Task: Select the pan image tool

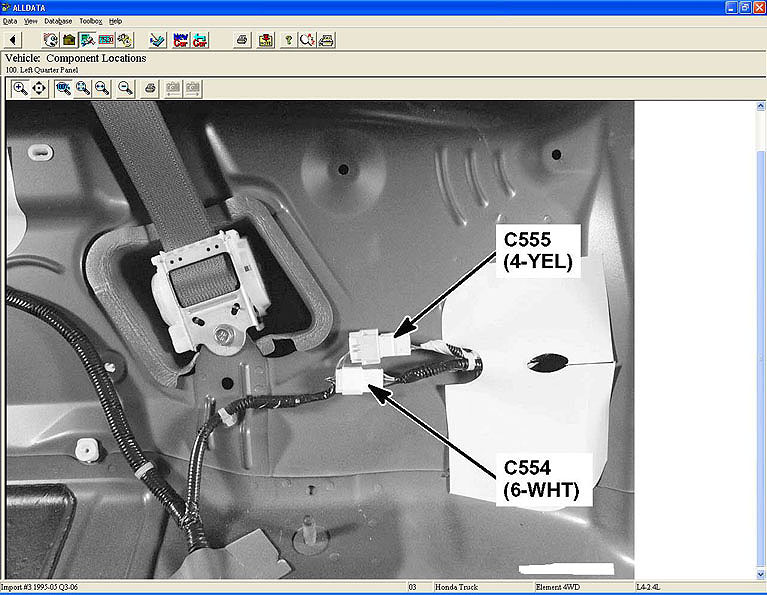Action: [x=39, y=88]
